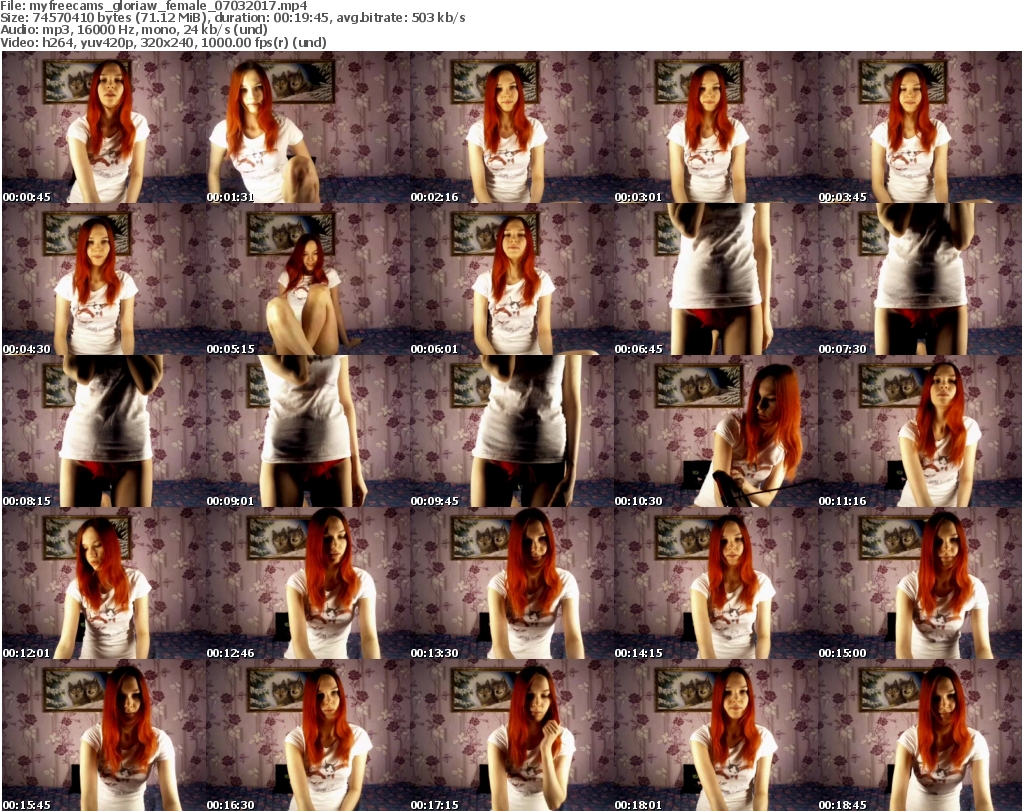Click the 'Size: 74570410 bytes' info line

pyautogui.click(x=232, y=18)
